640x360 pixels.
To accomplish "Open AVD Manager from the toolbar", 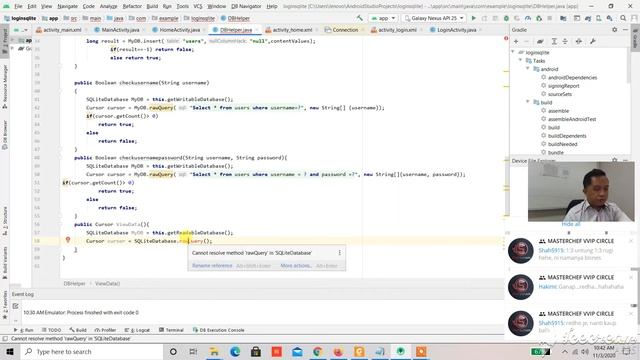I will click(x=599, y=18).
